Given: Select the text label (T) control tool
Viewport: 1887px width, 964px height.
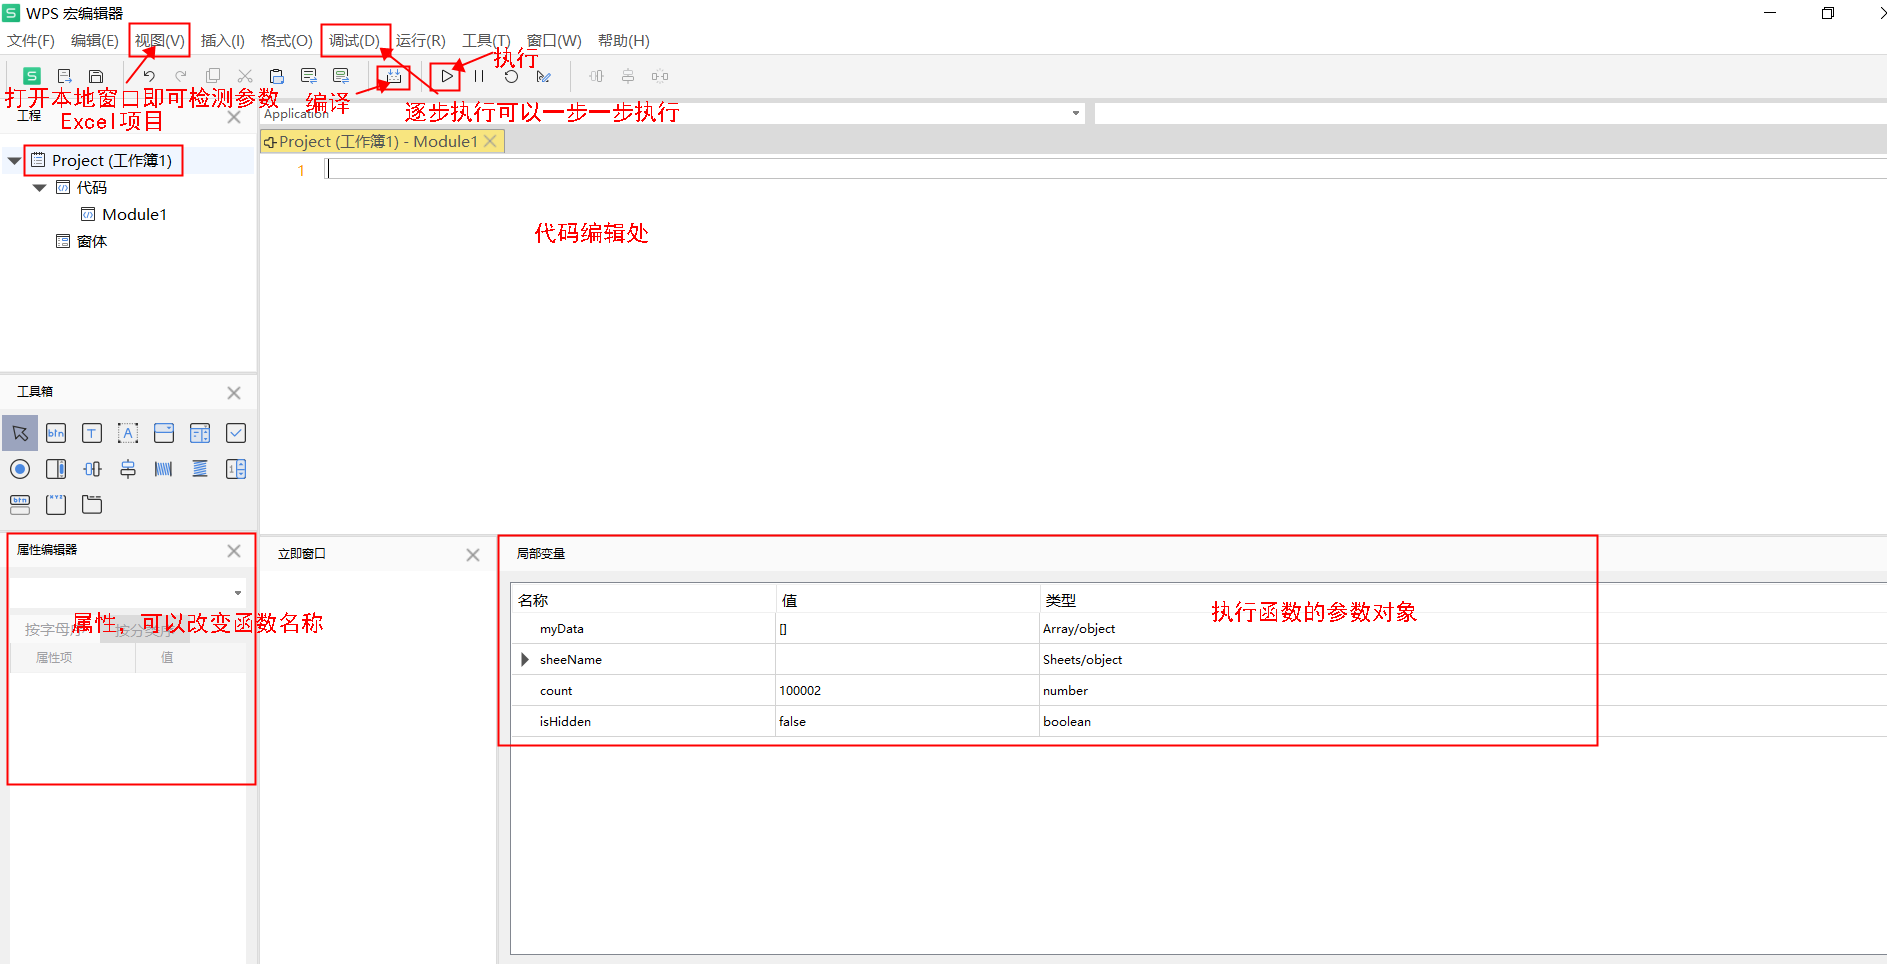Looking at the screenshot, I should coord(91,433).
